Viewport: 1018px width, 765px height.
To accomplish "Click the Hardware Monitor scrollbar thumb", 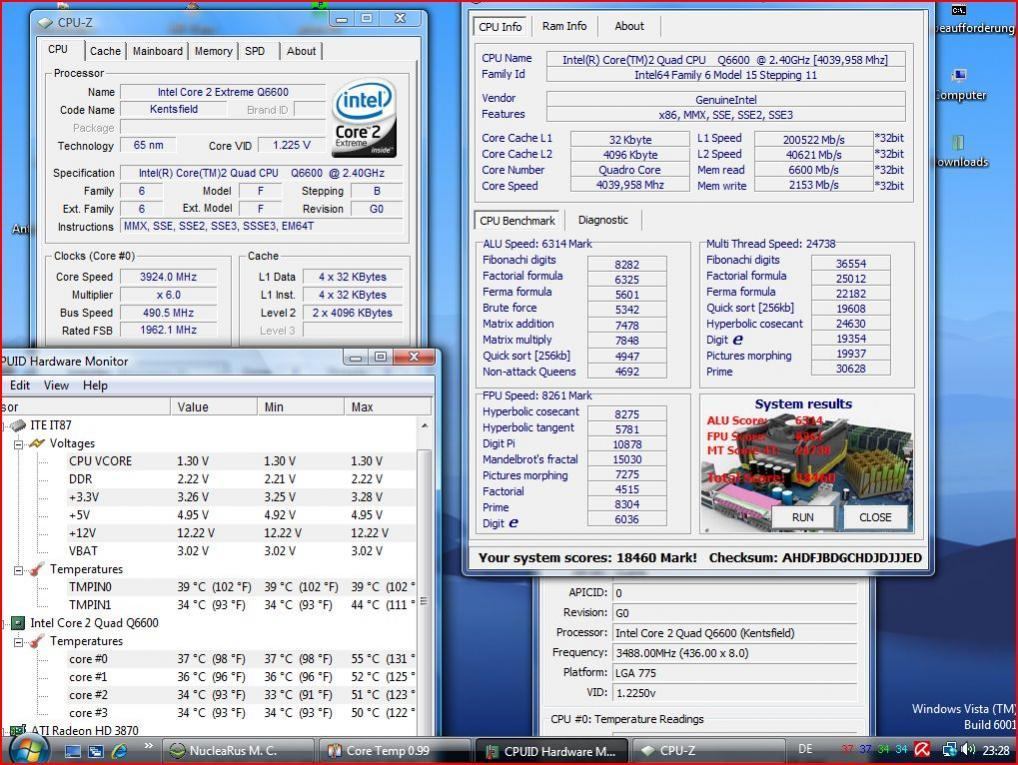I will pyautogui.click(x=425, y=601).
